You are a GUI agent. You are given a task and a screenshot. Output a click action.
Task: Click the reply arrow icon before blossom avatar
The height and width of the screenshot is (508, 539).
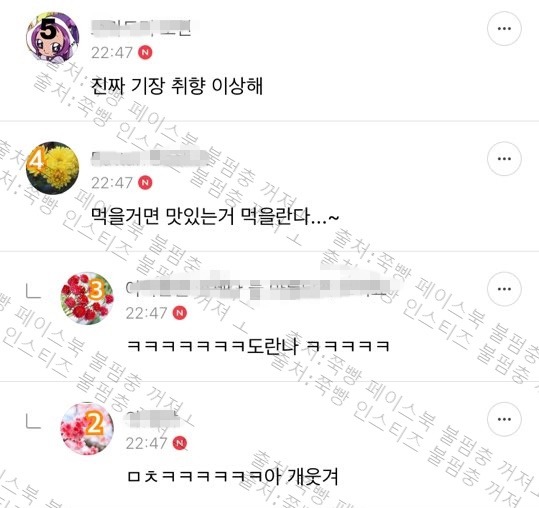tap(33, 422)
